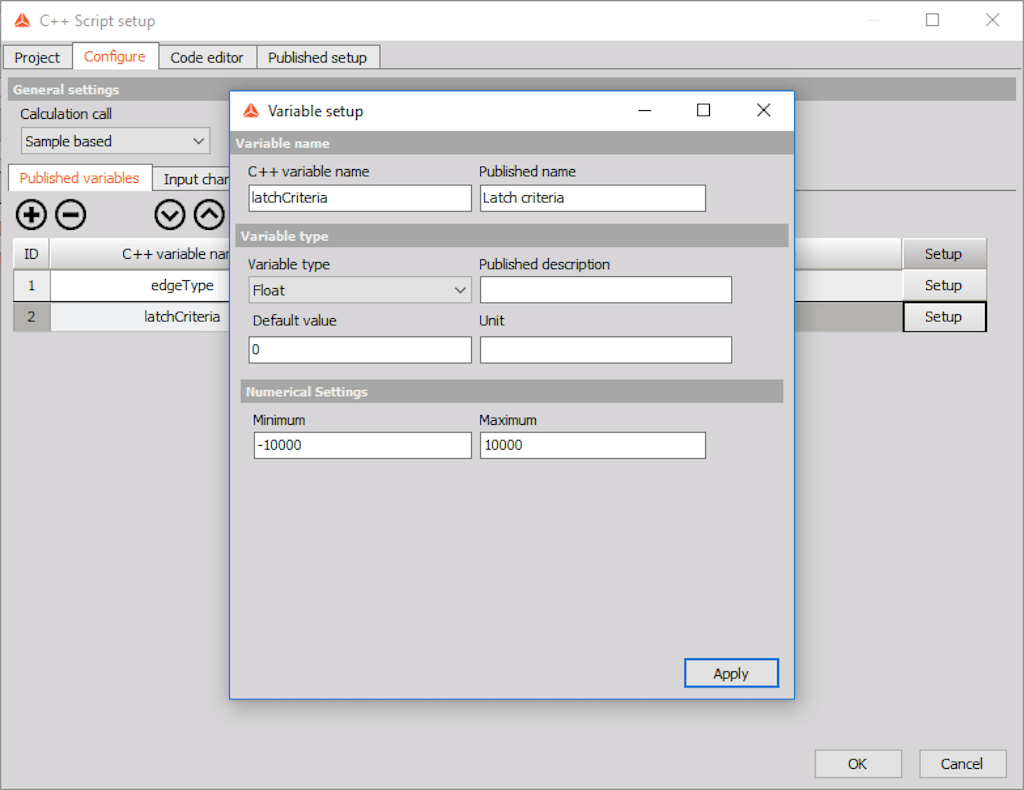This screenshot has height=790, width=1024.
Task: Click Cancel in the C++ Script setup window
Action: (x=962, y=764)
